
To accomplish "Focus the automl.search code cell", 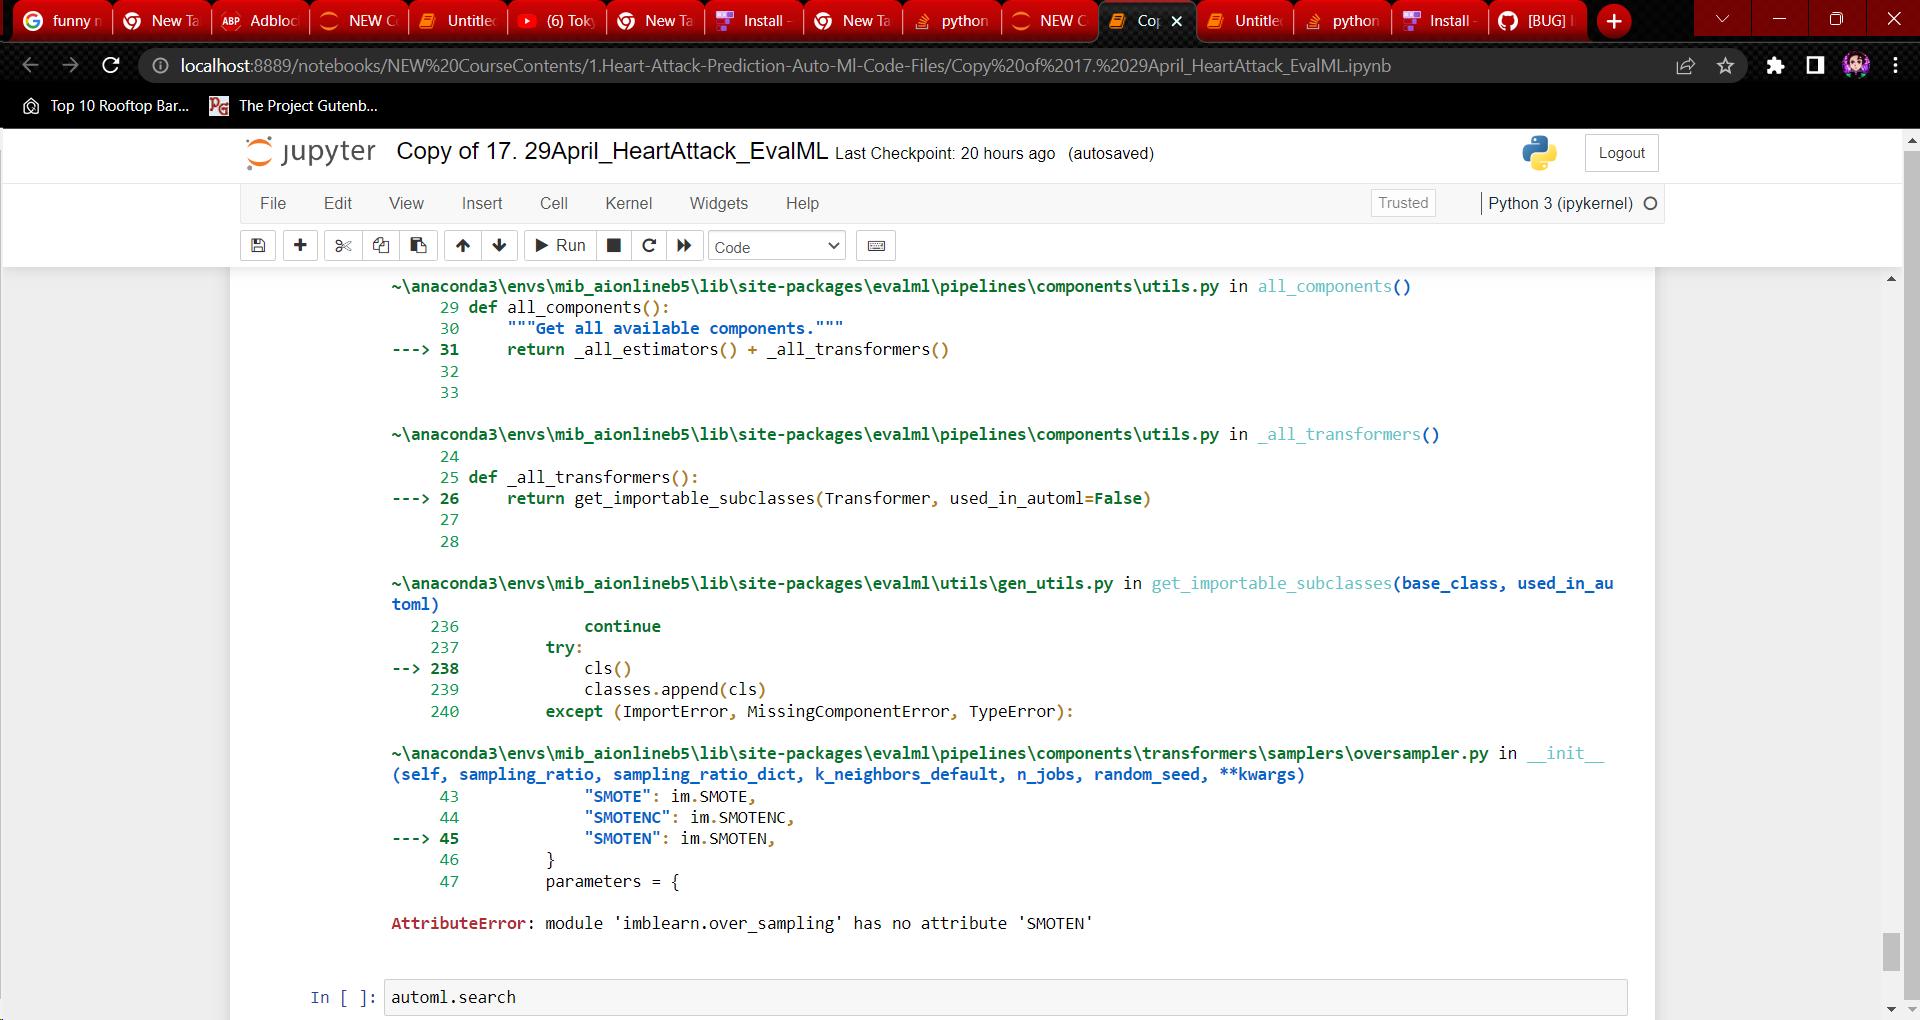I will pos(1005,997).
